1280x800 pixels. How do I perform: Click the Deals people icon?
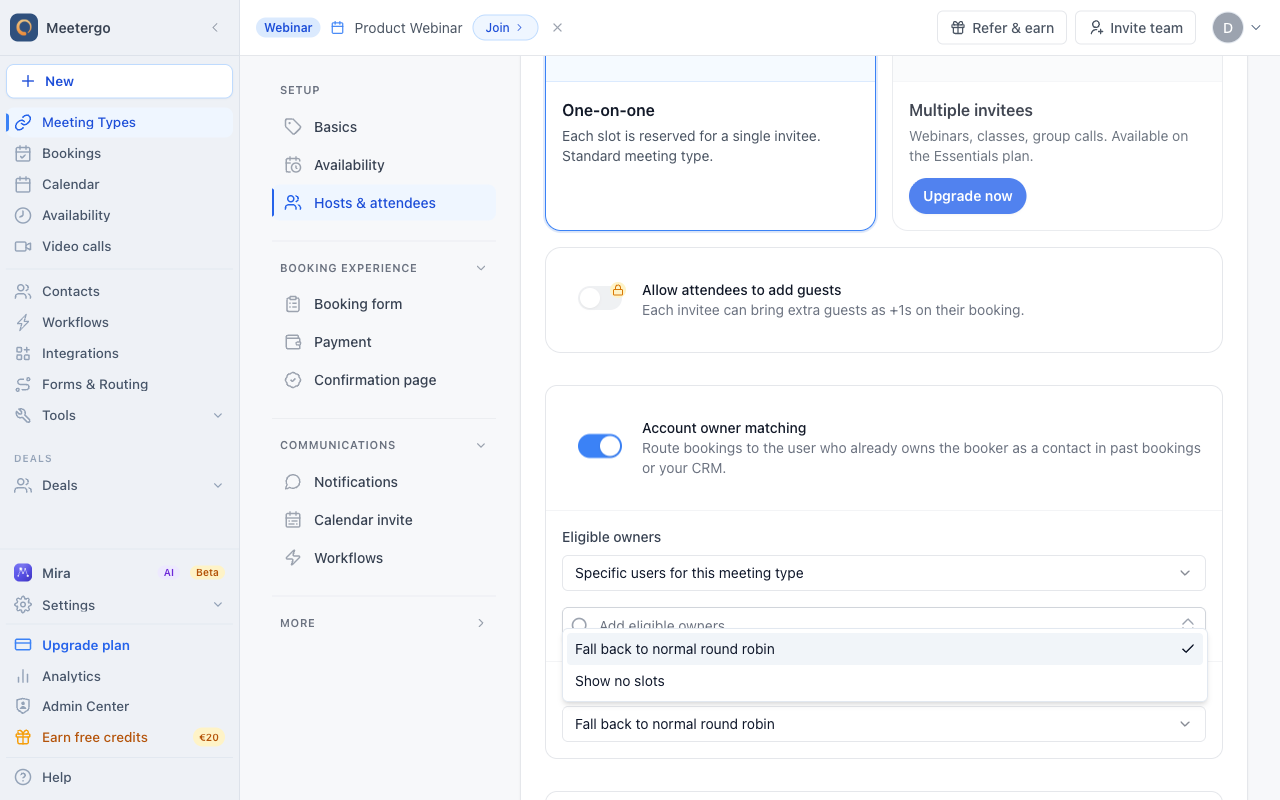point(23,485)
